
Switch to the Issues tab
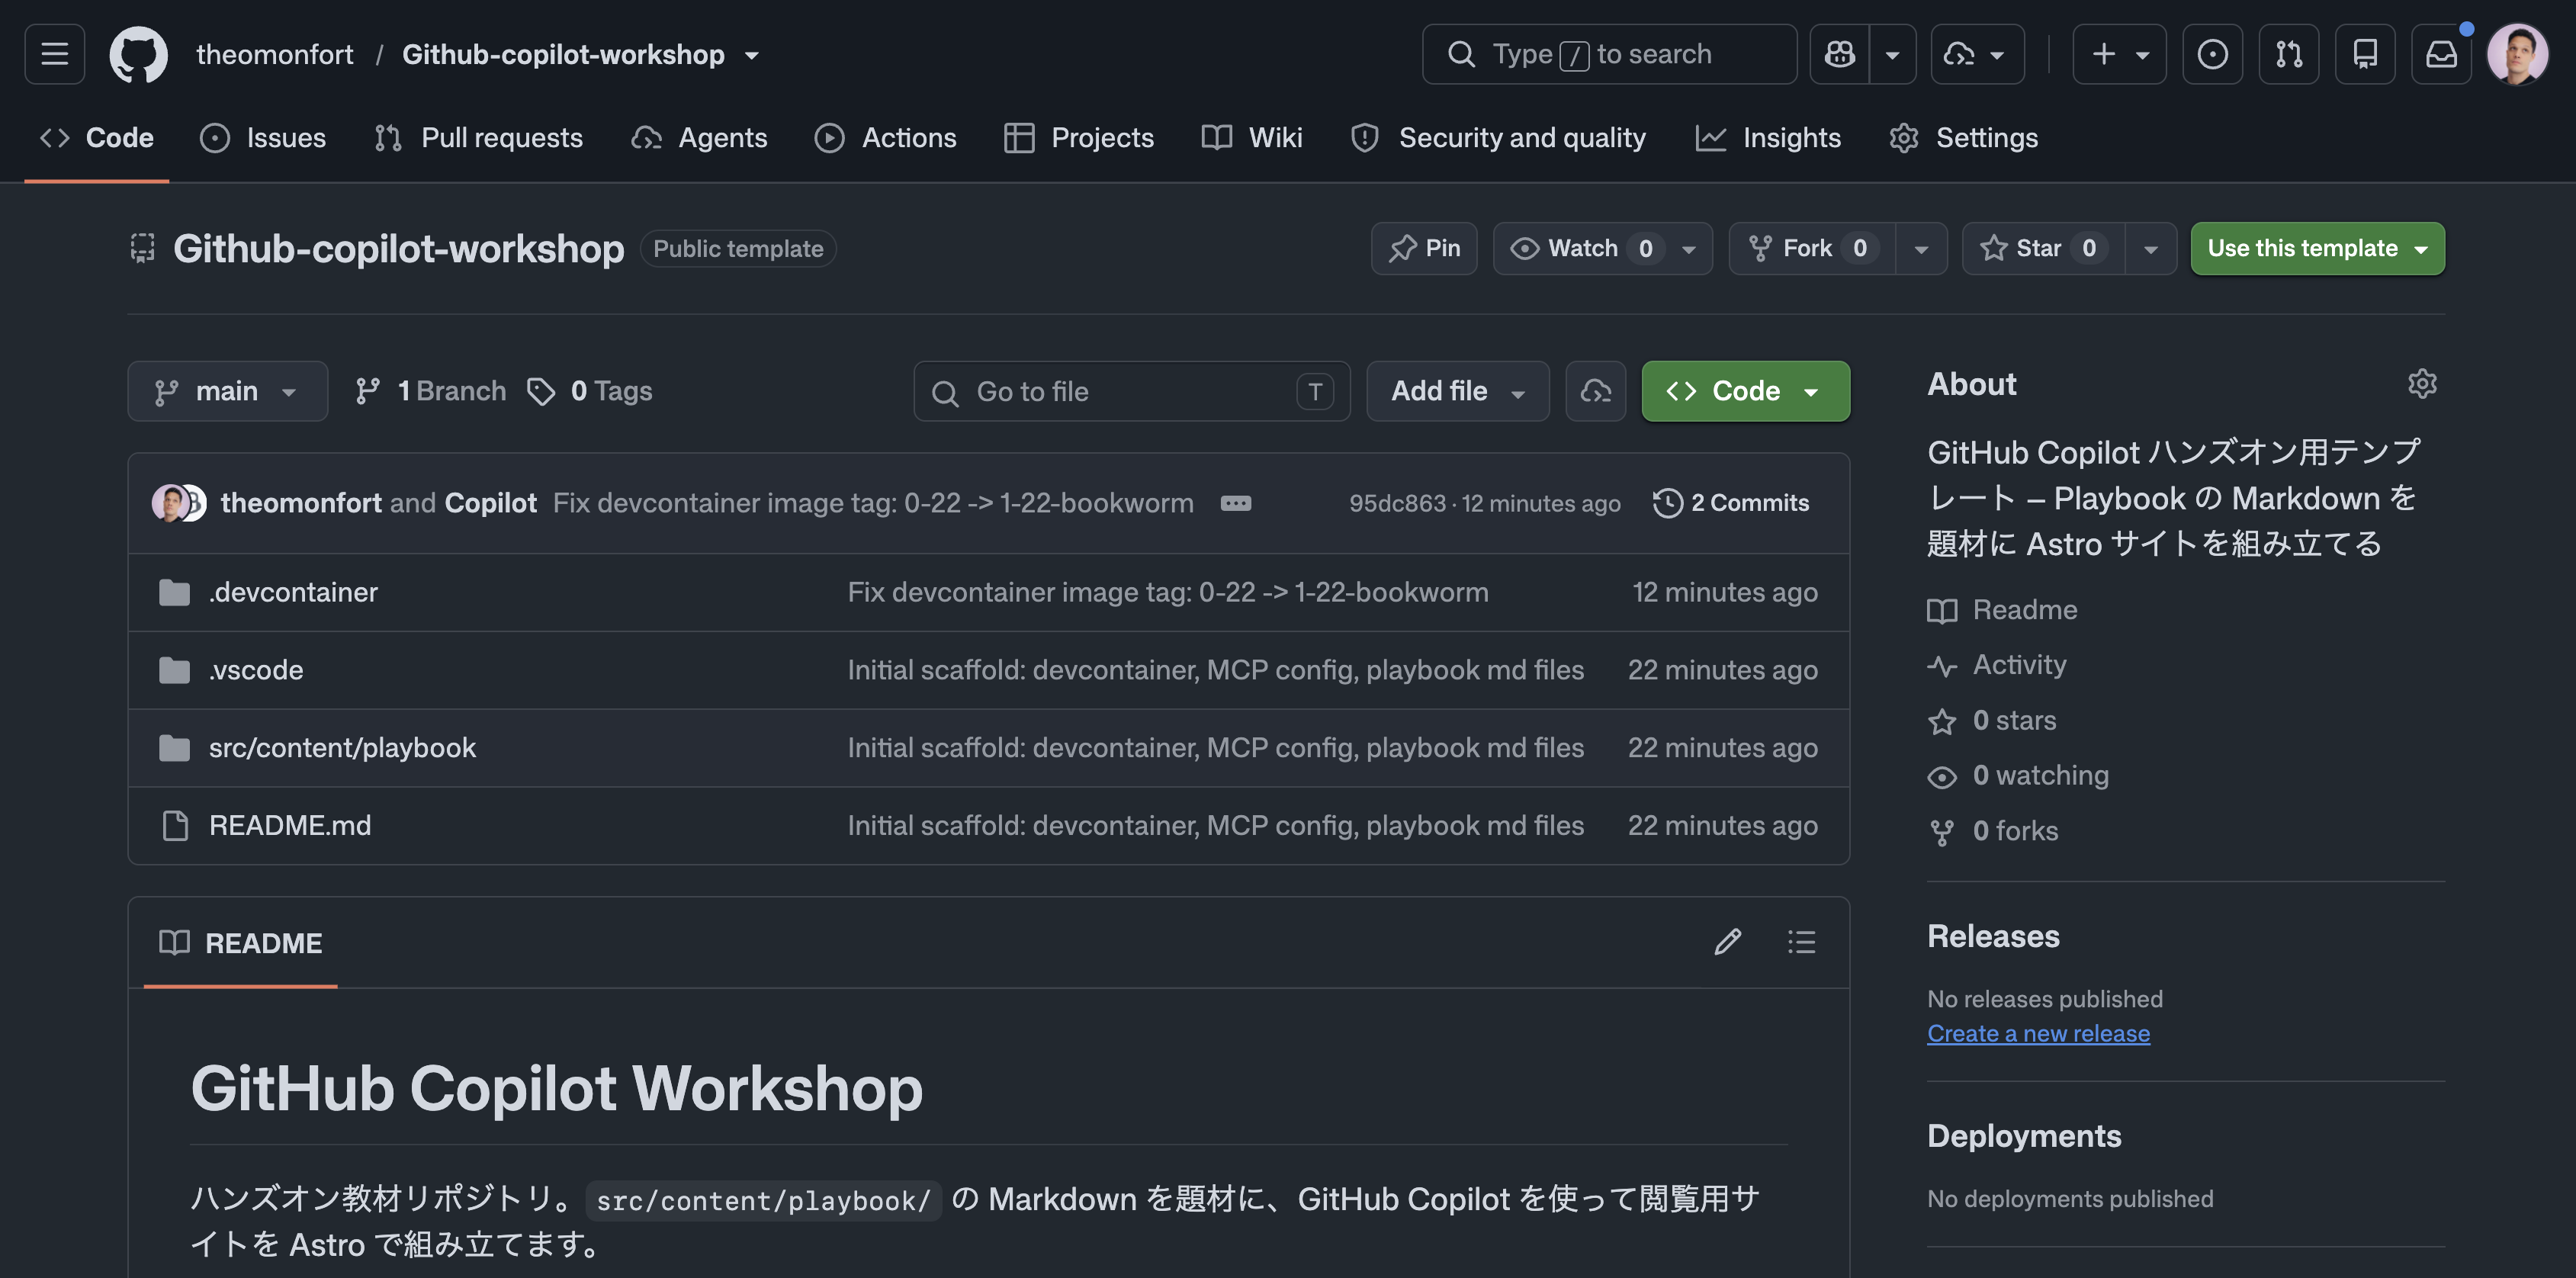263,138
